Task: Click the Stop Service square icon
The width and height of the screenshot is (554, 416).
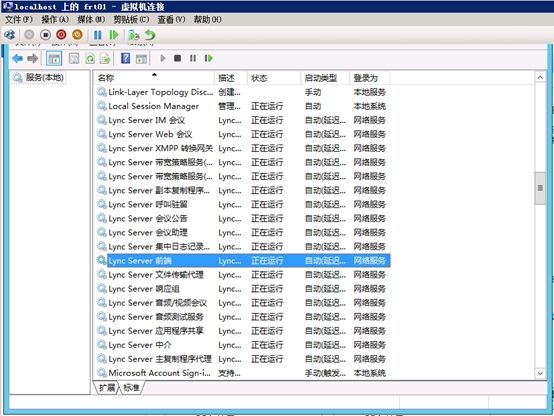Action: pyautogui.click(x=177, y=58)
